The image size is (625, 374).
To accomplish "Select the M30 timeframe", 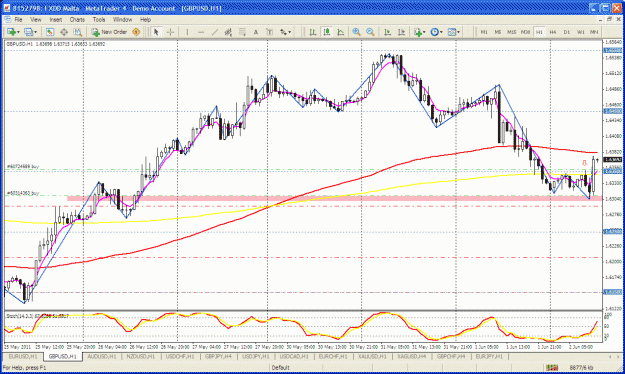I will coord(525,32).
